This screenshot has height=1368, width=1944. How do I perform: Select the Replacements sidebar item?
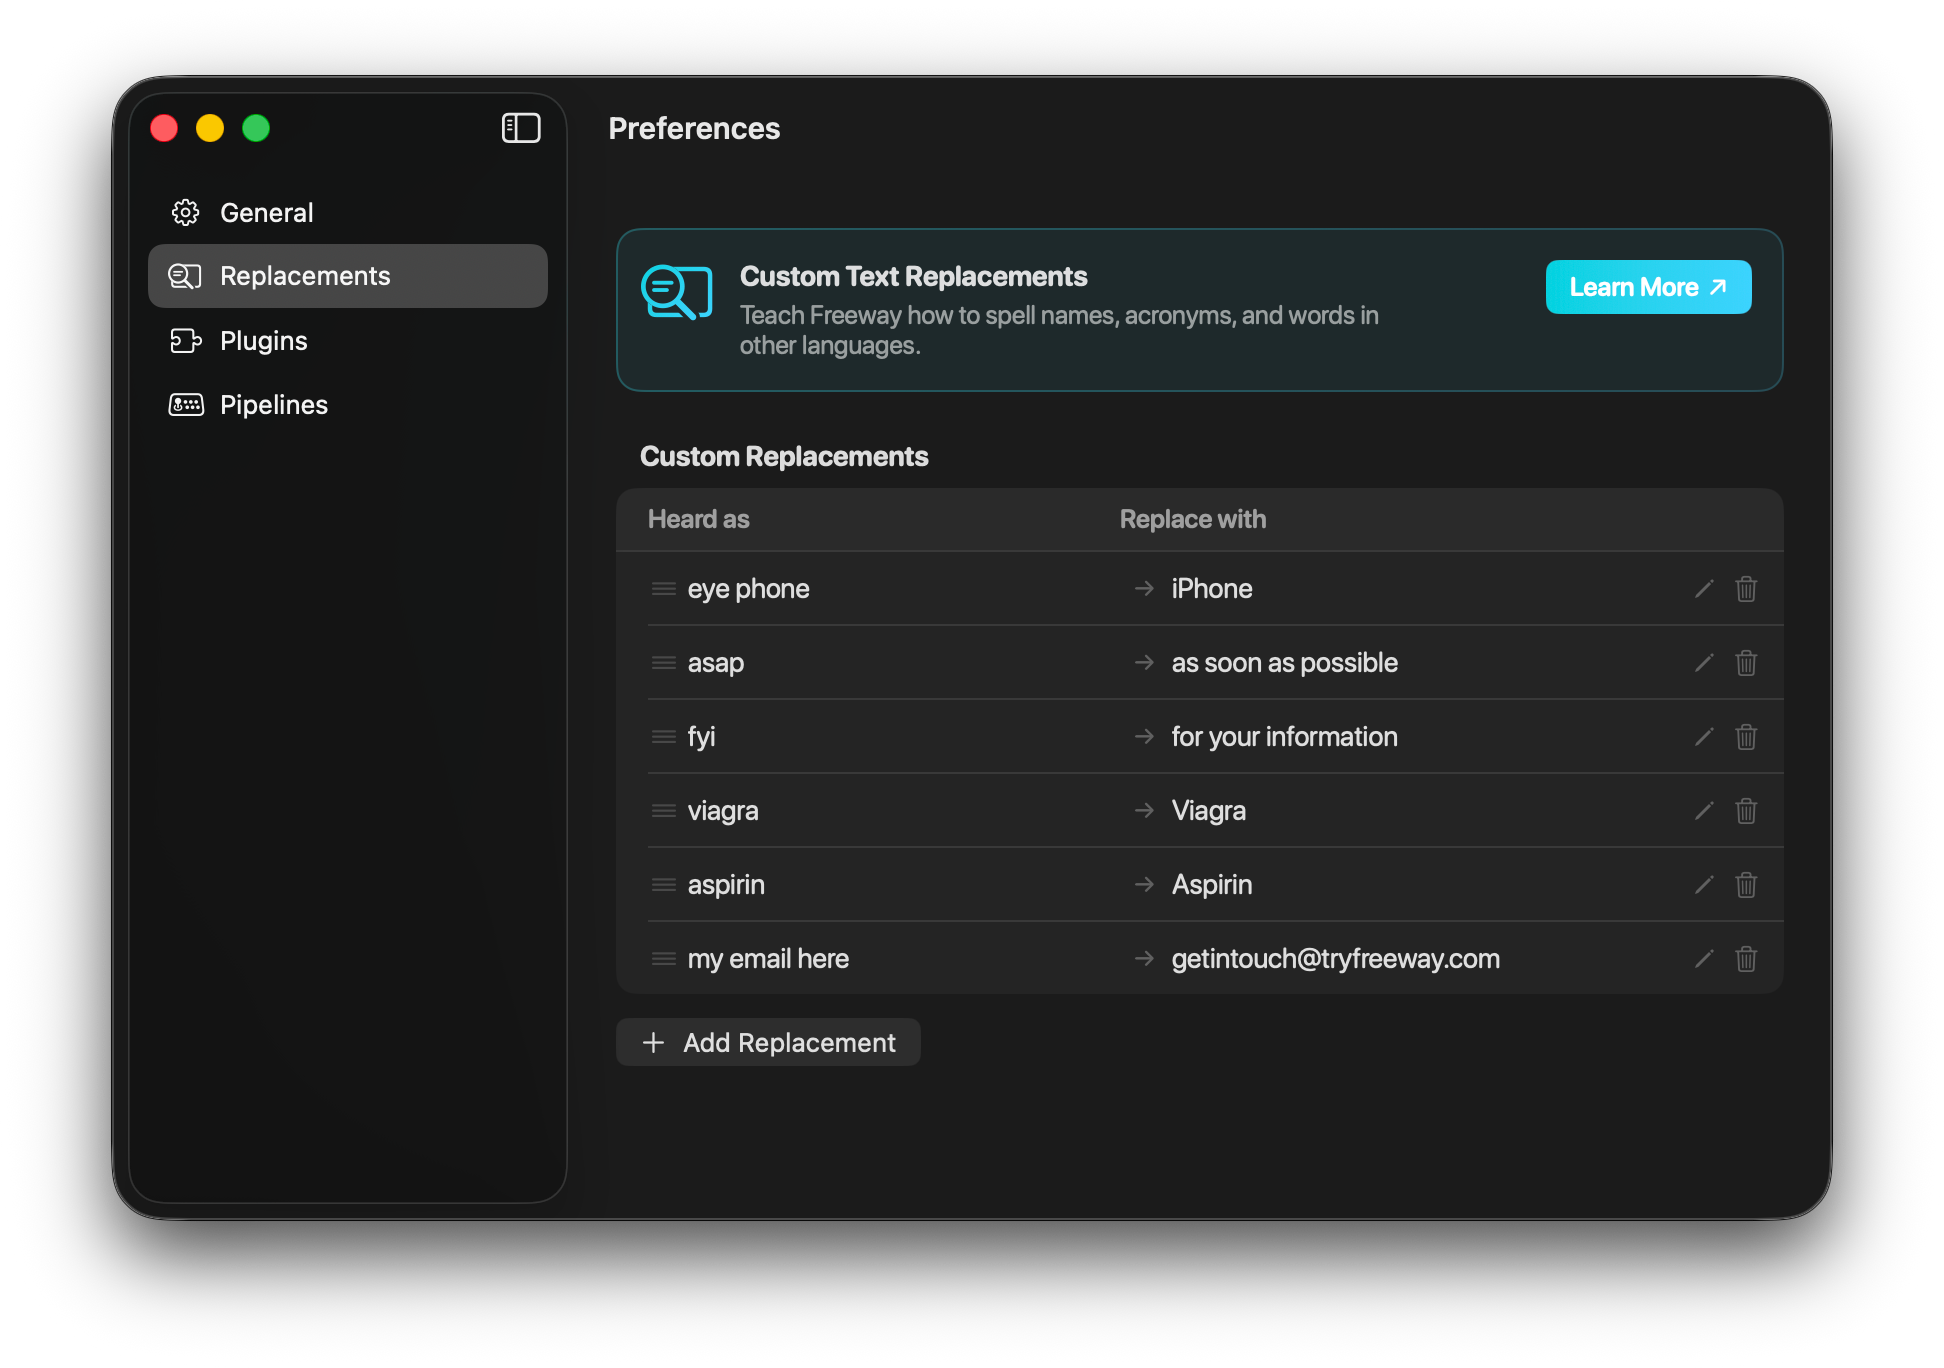click(305, 276)
